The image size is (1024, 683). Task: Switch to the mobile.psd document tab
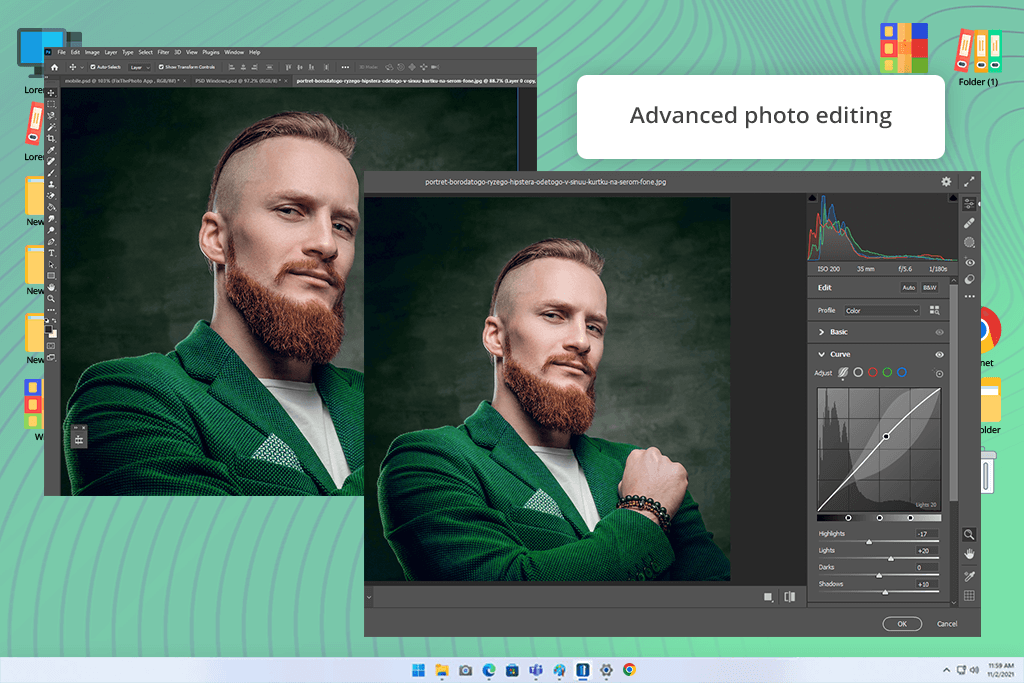121,81
